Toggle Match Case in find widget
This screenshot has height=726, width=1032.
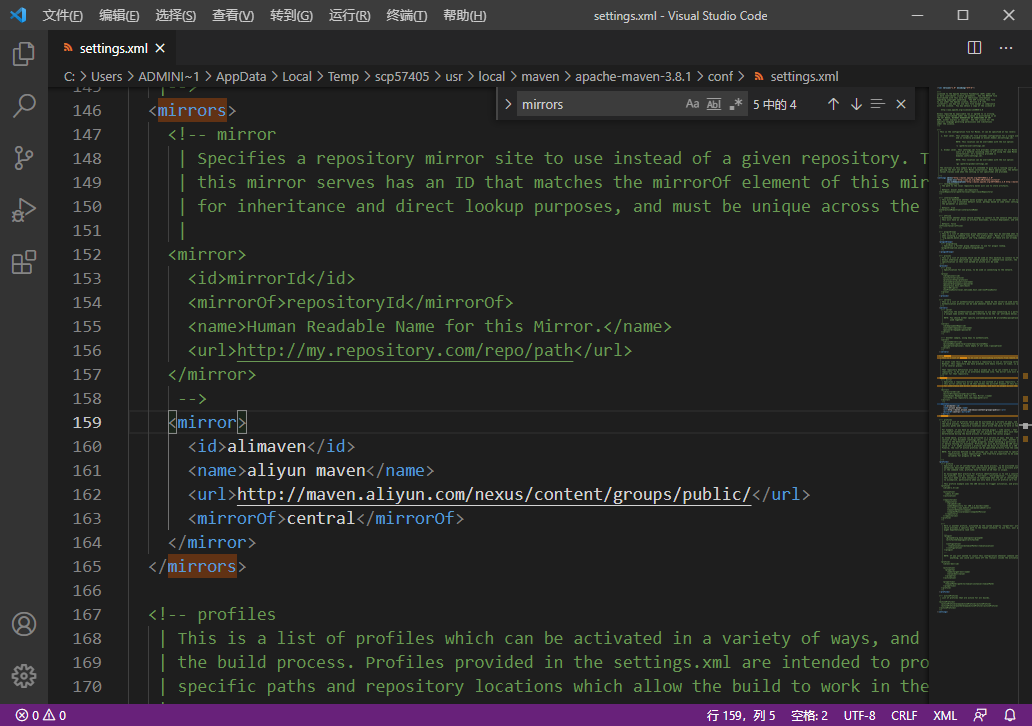692,104
